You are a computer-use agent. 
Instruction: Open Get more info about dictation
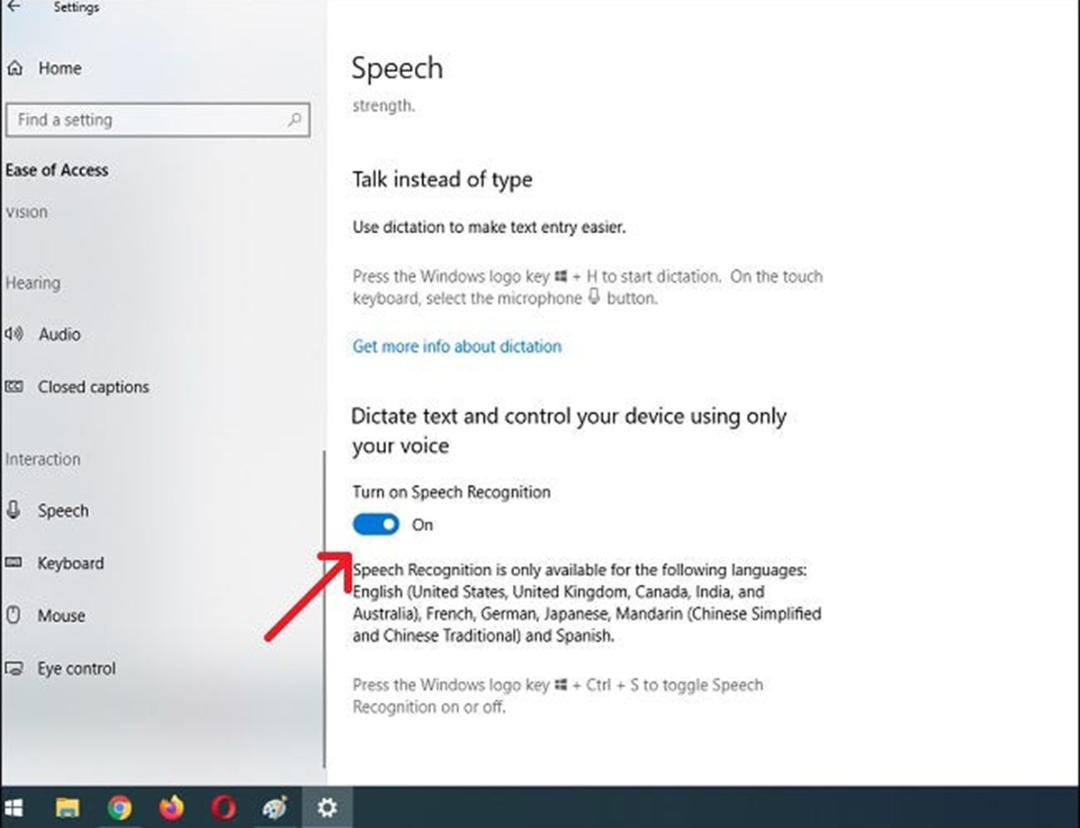coord(457,346)
